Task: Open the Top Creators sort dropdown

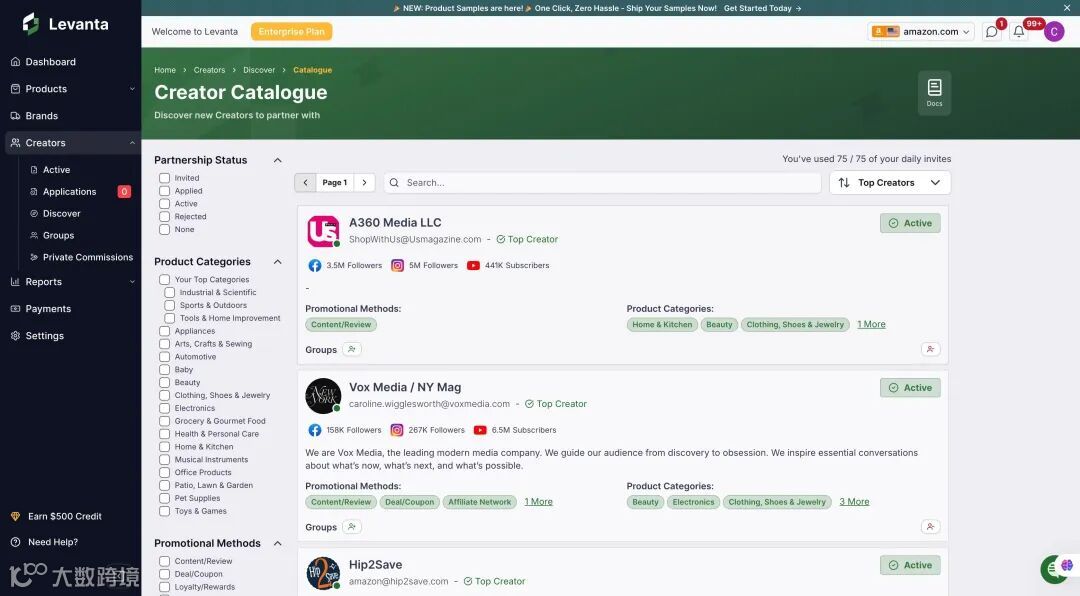Action: click(890, 183)
